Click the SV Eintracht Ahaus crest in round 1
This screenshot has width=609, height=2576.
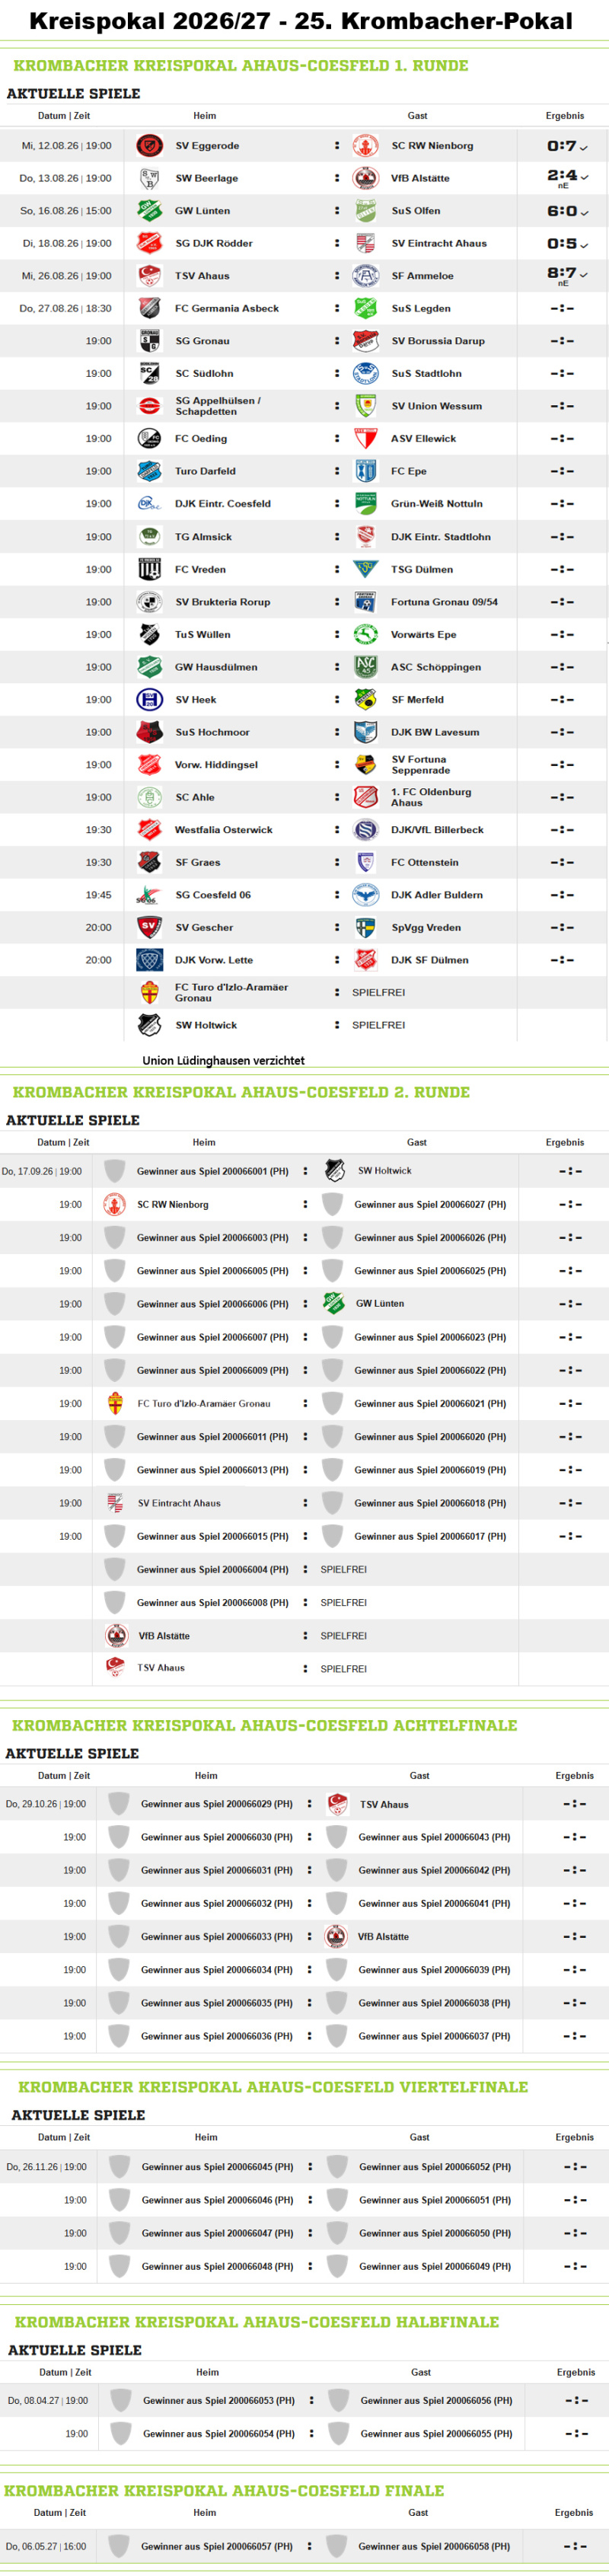tap(365, 243)
